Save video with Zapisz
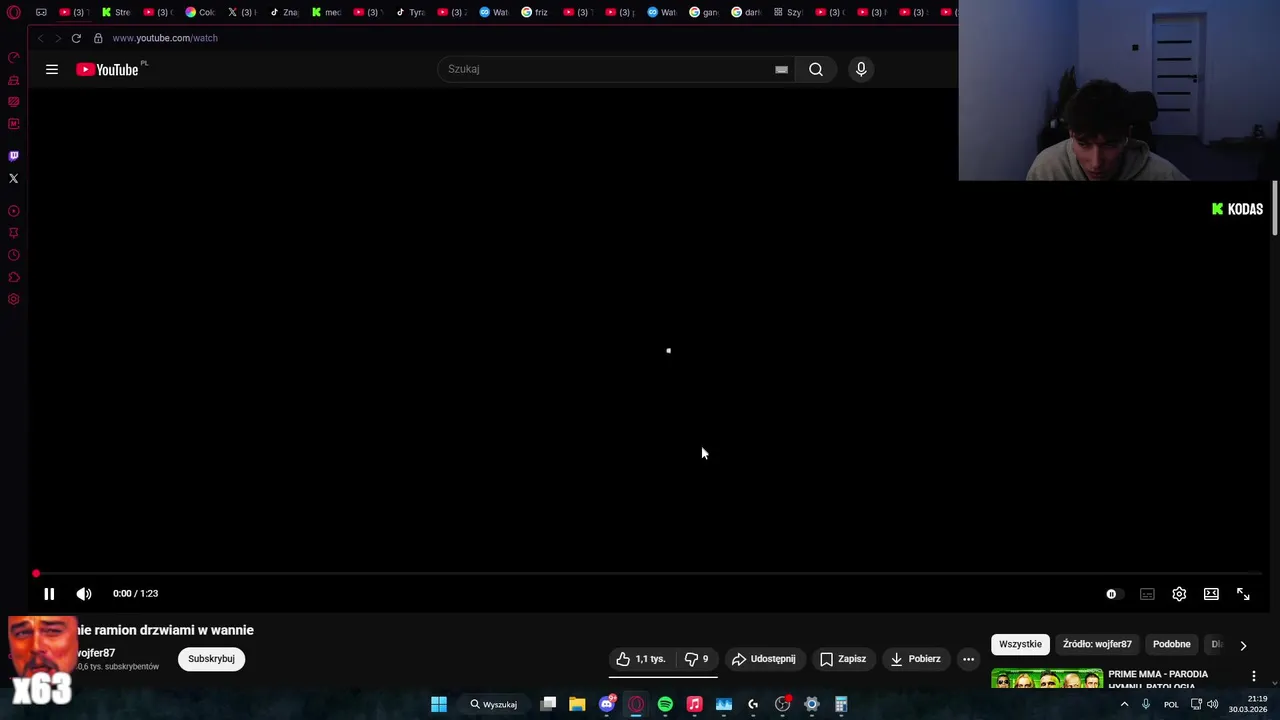1280x720 pixels. point(843,659)
